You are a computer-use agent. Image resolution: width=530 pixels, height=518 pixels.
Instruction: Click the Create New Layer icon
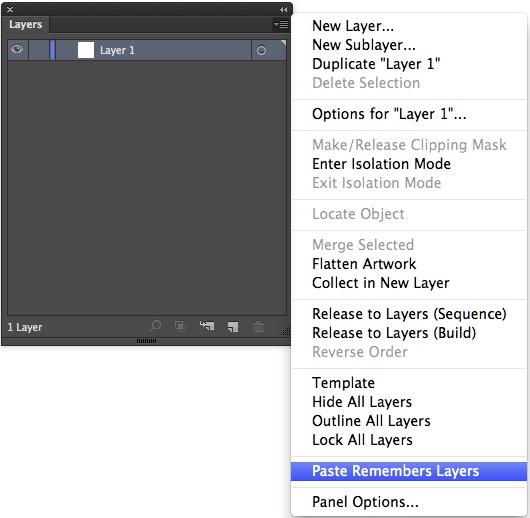[x=233, y=327]
